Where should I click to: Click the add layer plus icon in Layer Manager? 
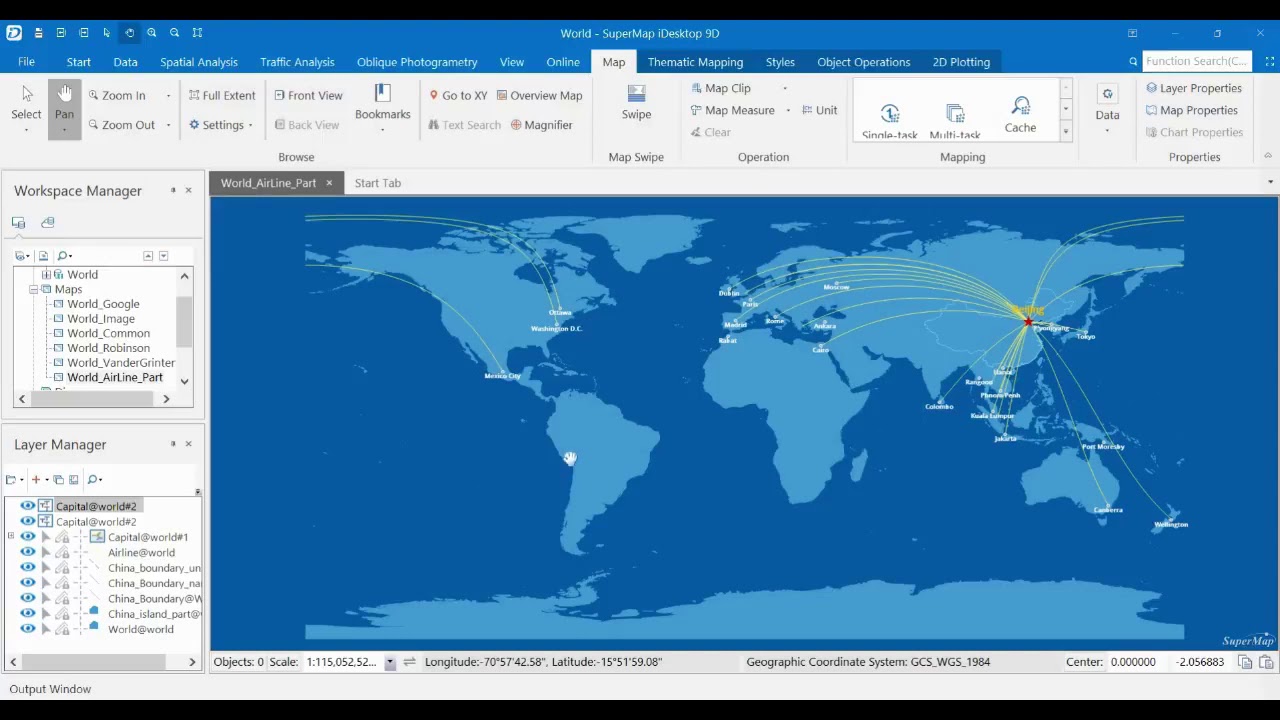(x=36, y=480)
